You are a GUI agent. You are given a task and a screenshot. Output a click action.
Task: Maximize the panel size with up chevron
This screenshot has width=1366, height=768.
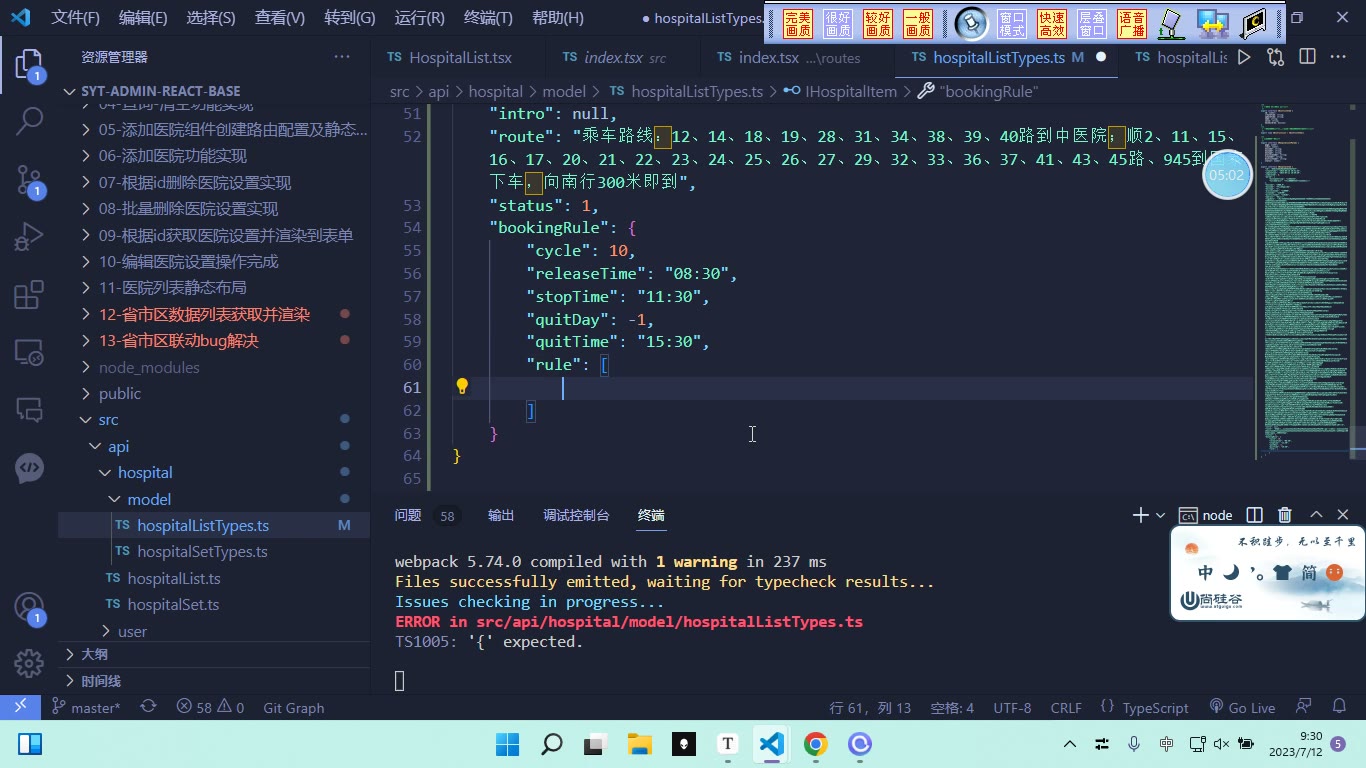click(x=1316, y=515)
